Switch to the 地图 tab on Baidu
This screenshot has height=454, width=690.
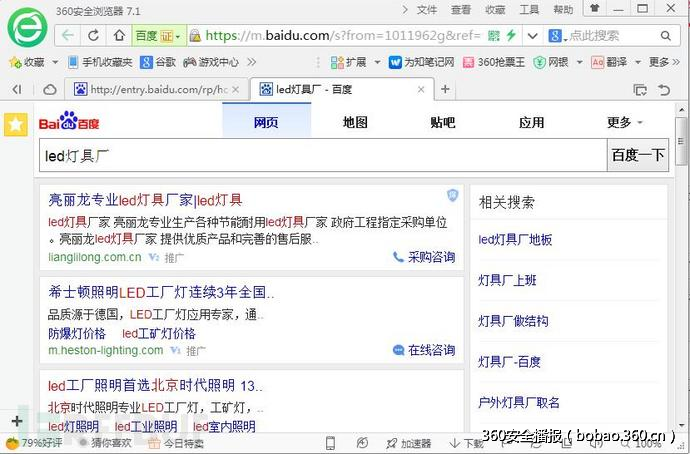355,123
